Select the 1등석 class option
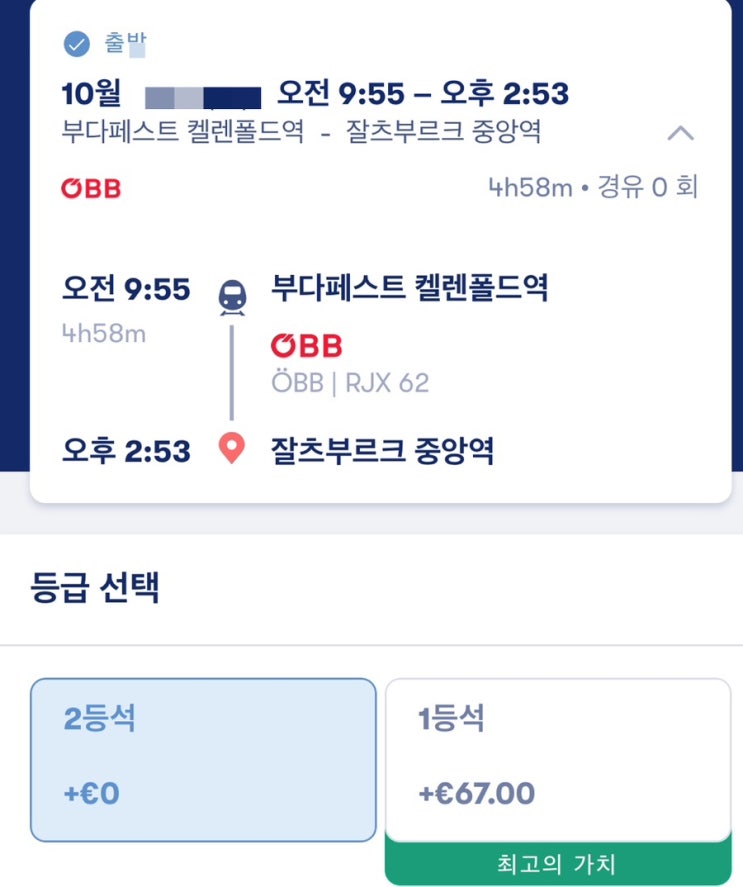Screen dimensions: 743x887 (557, 759)
